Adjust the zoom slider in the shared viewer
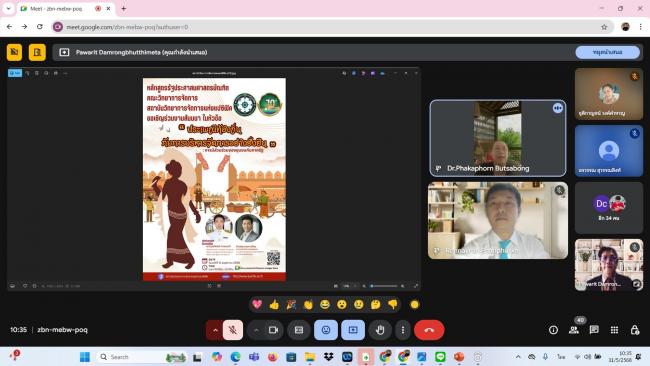This screenshot has height=366, width=650. point(384,286)
